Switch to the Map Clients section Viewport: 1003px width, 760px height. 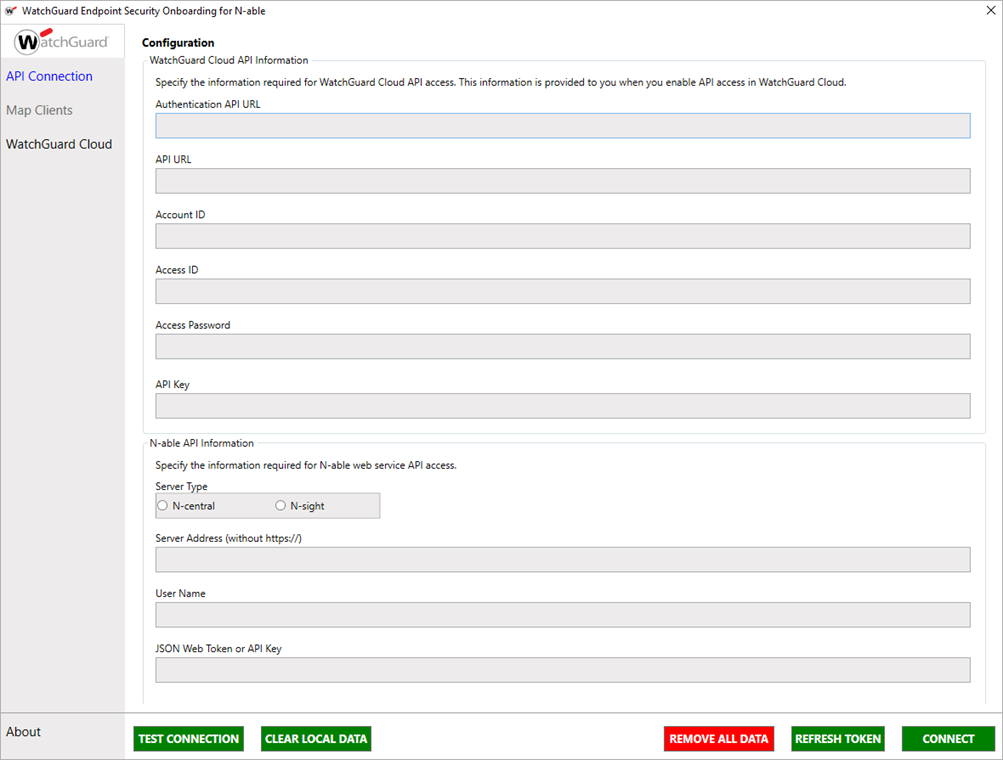(x=38, y=110)
